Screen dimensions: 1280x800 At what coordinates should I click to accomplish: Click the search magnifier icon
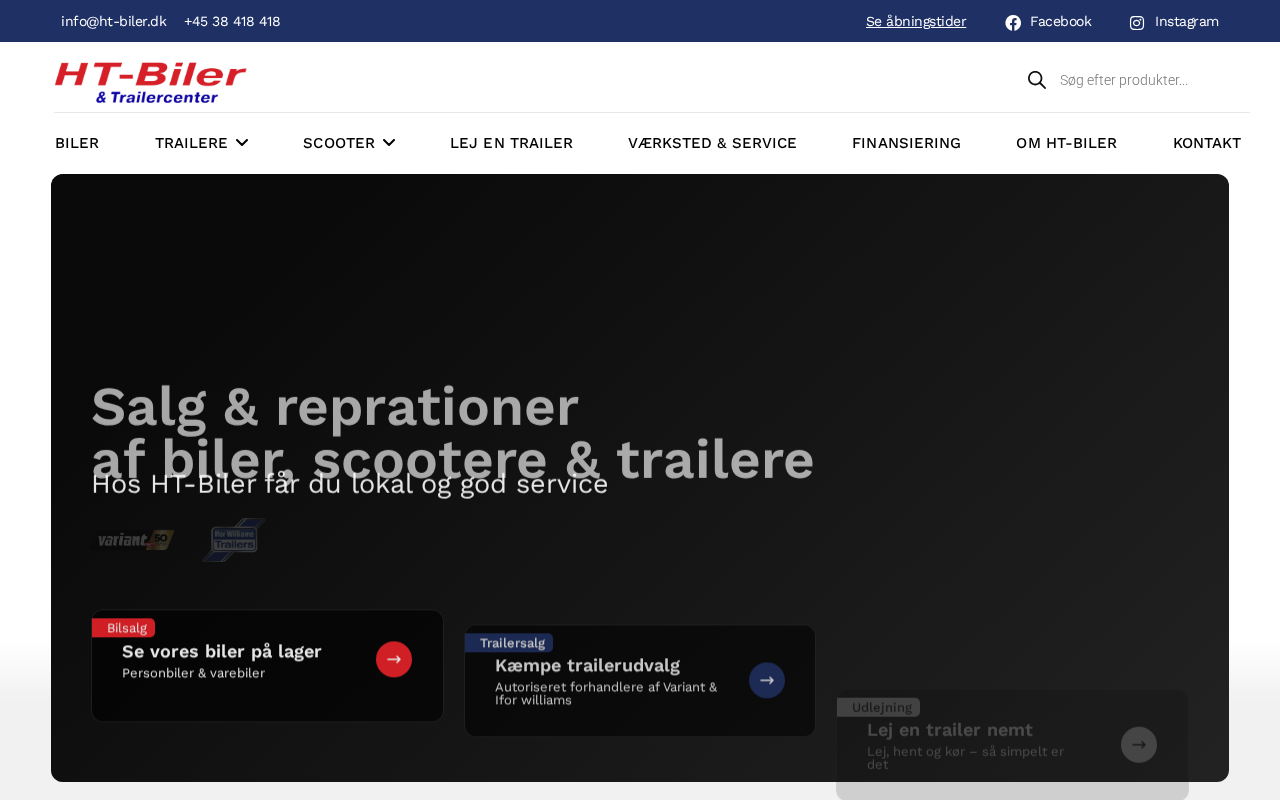(x=1037, y=80)
